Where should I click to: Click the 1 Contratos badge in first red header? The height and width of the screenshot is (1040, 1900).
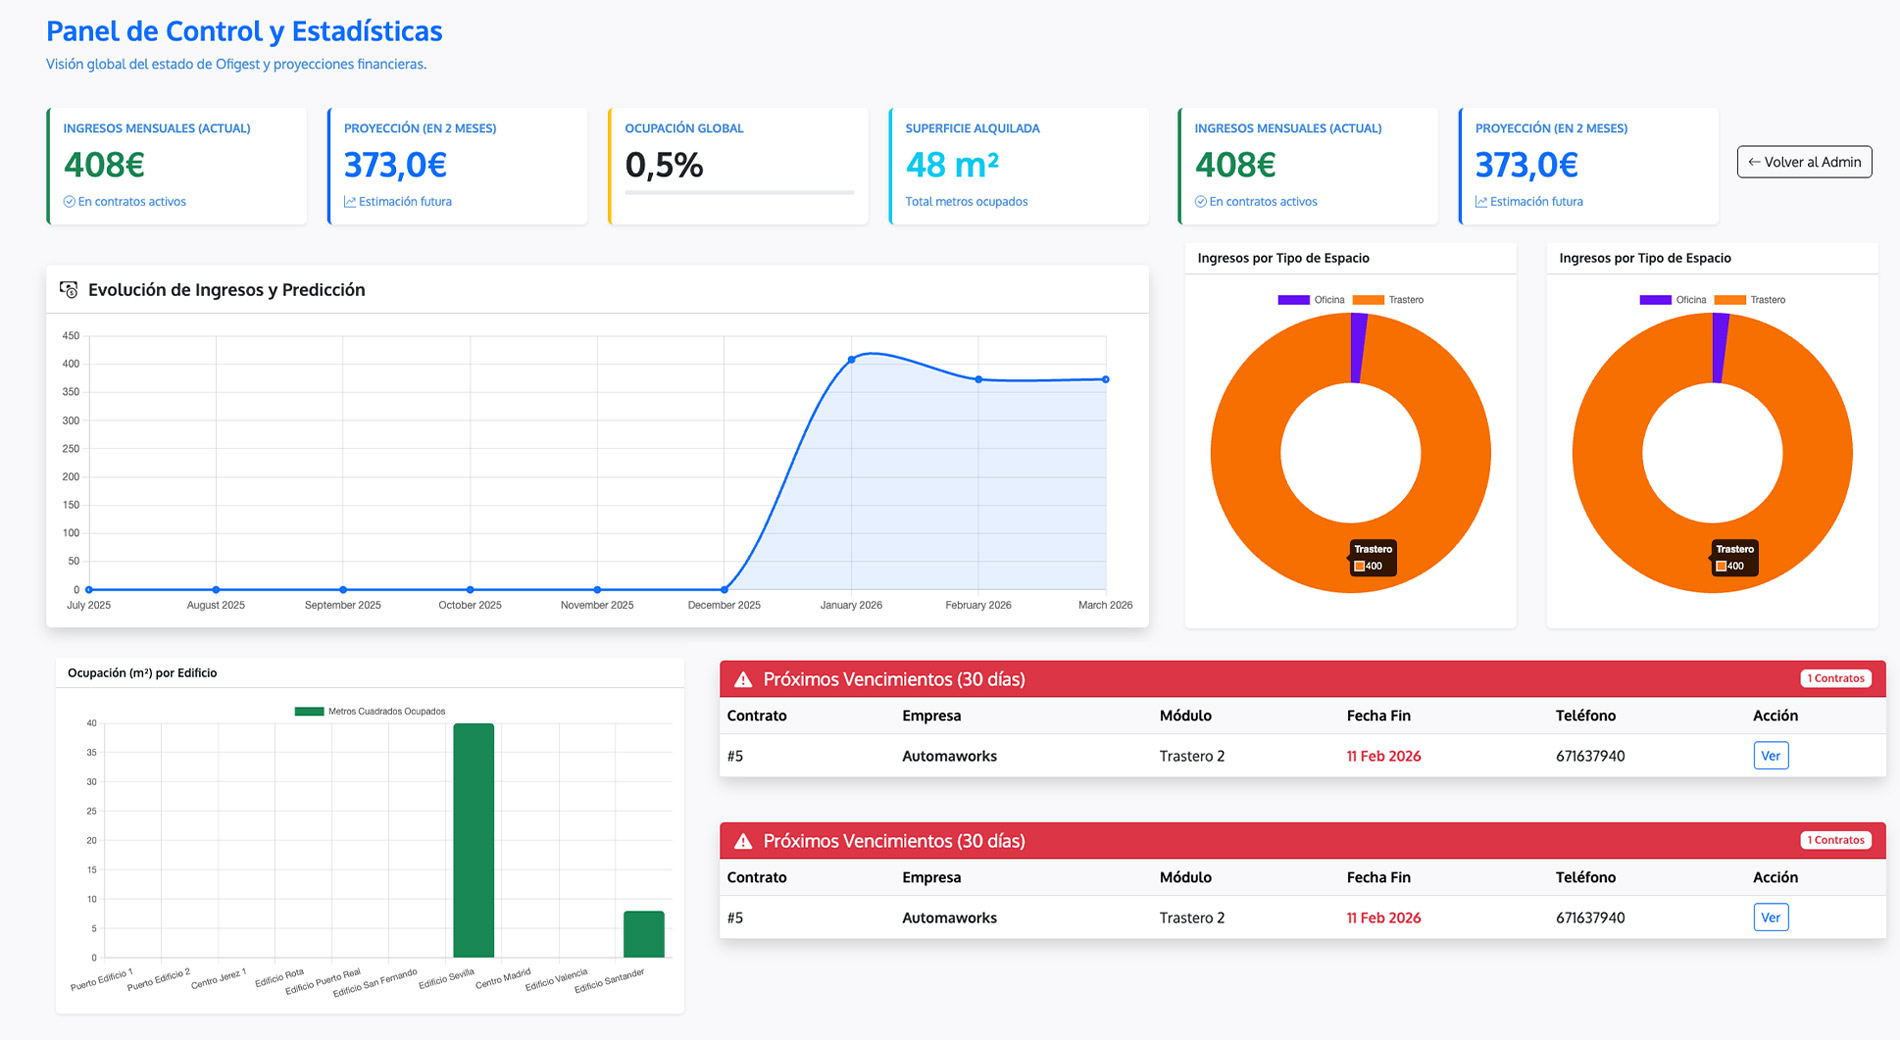tap(1836, 678)
